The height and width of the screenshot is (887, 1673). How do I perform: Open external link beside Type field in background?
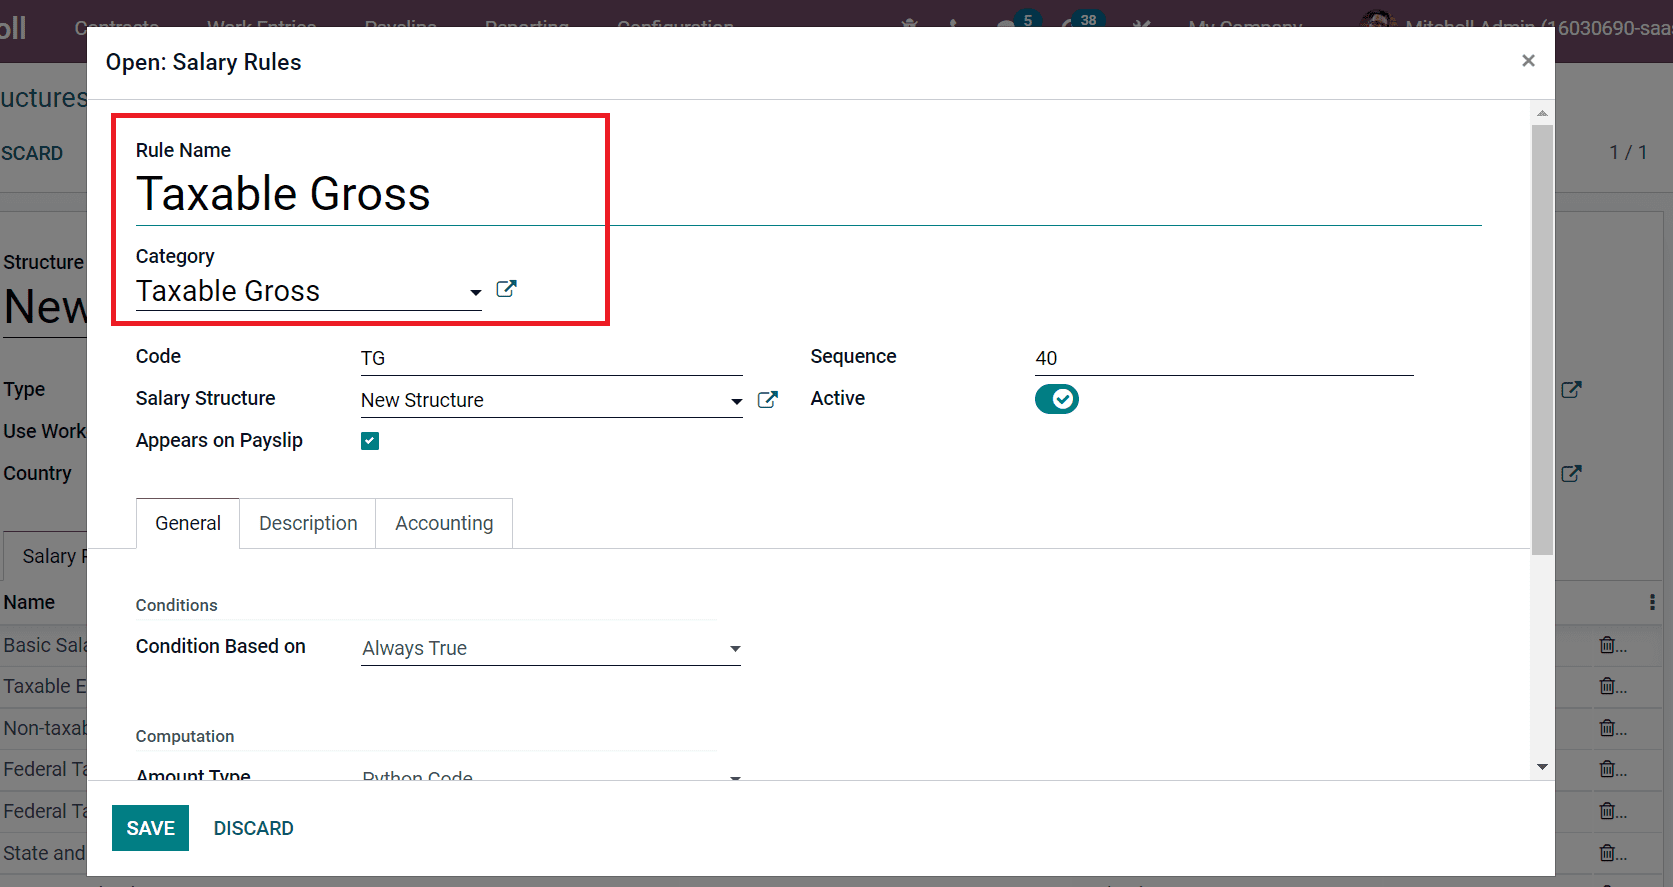[1571, 390]
